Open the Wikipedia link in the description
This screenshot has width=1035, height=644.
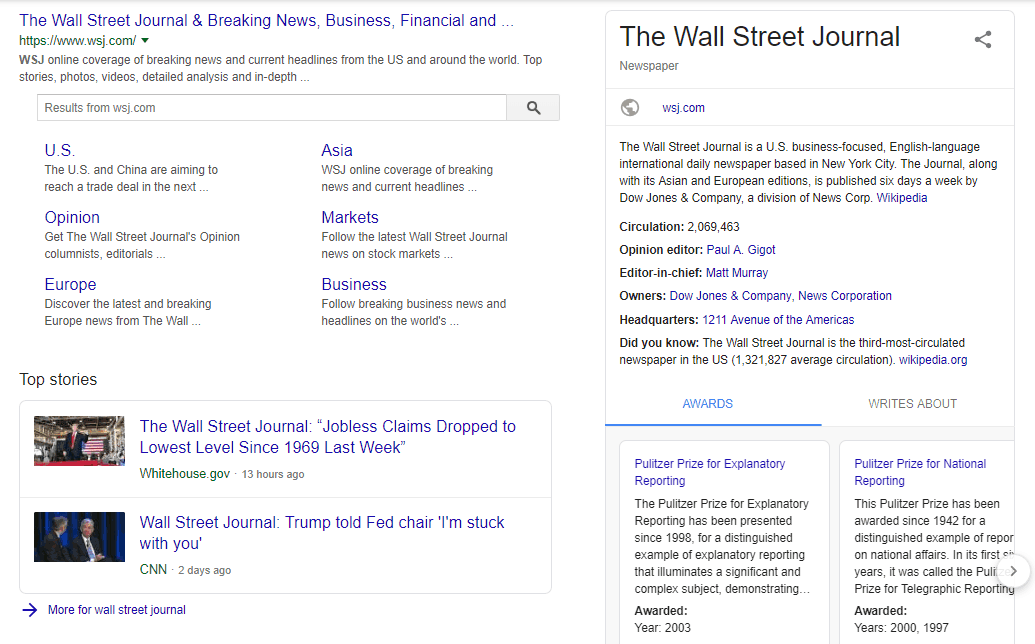(901, 197)
